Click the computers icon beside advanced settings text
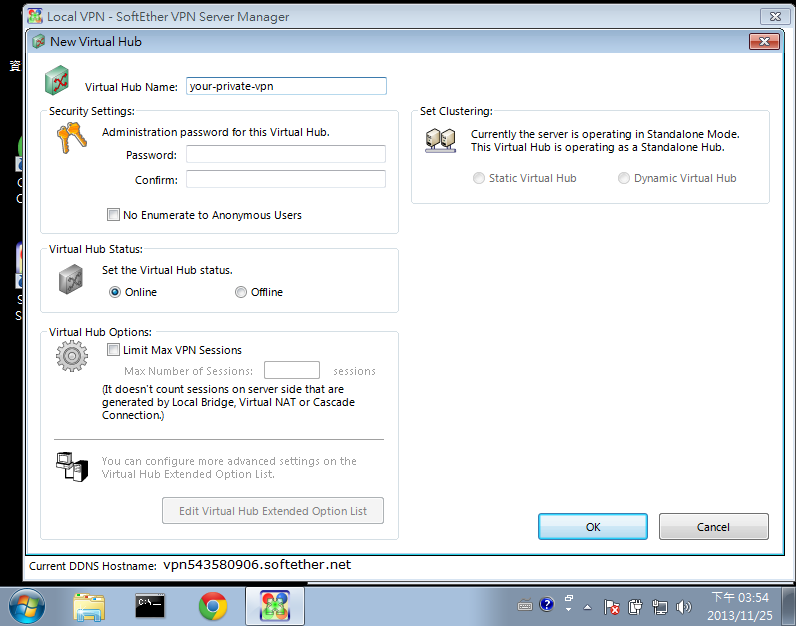 click(x=72, y=467)
